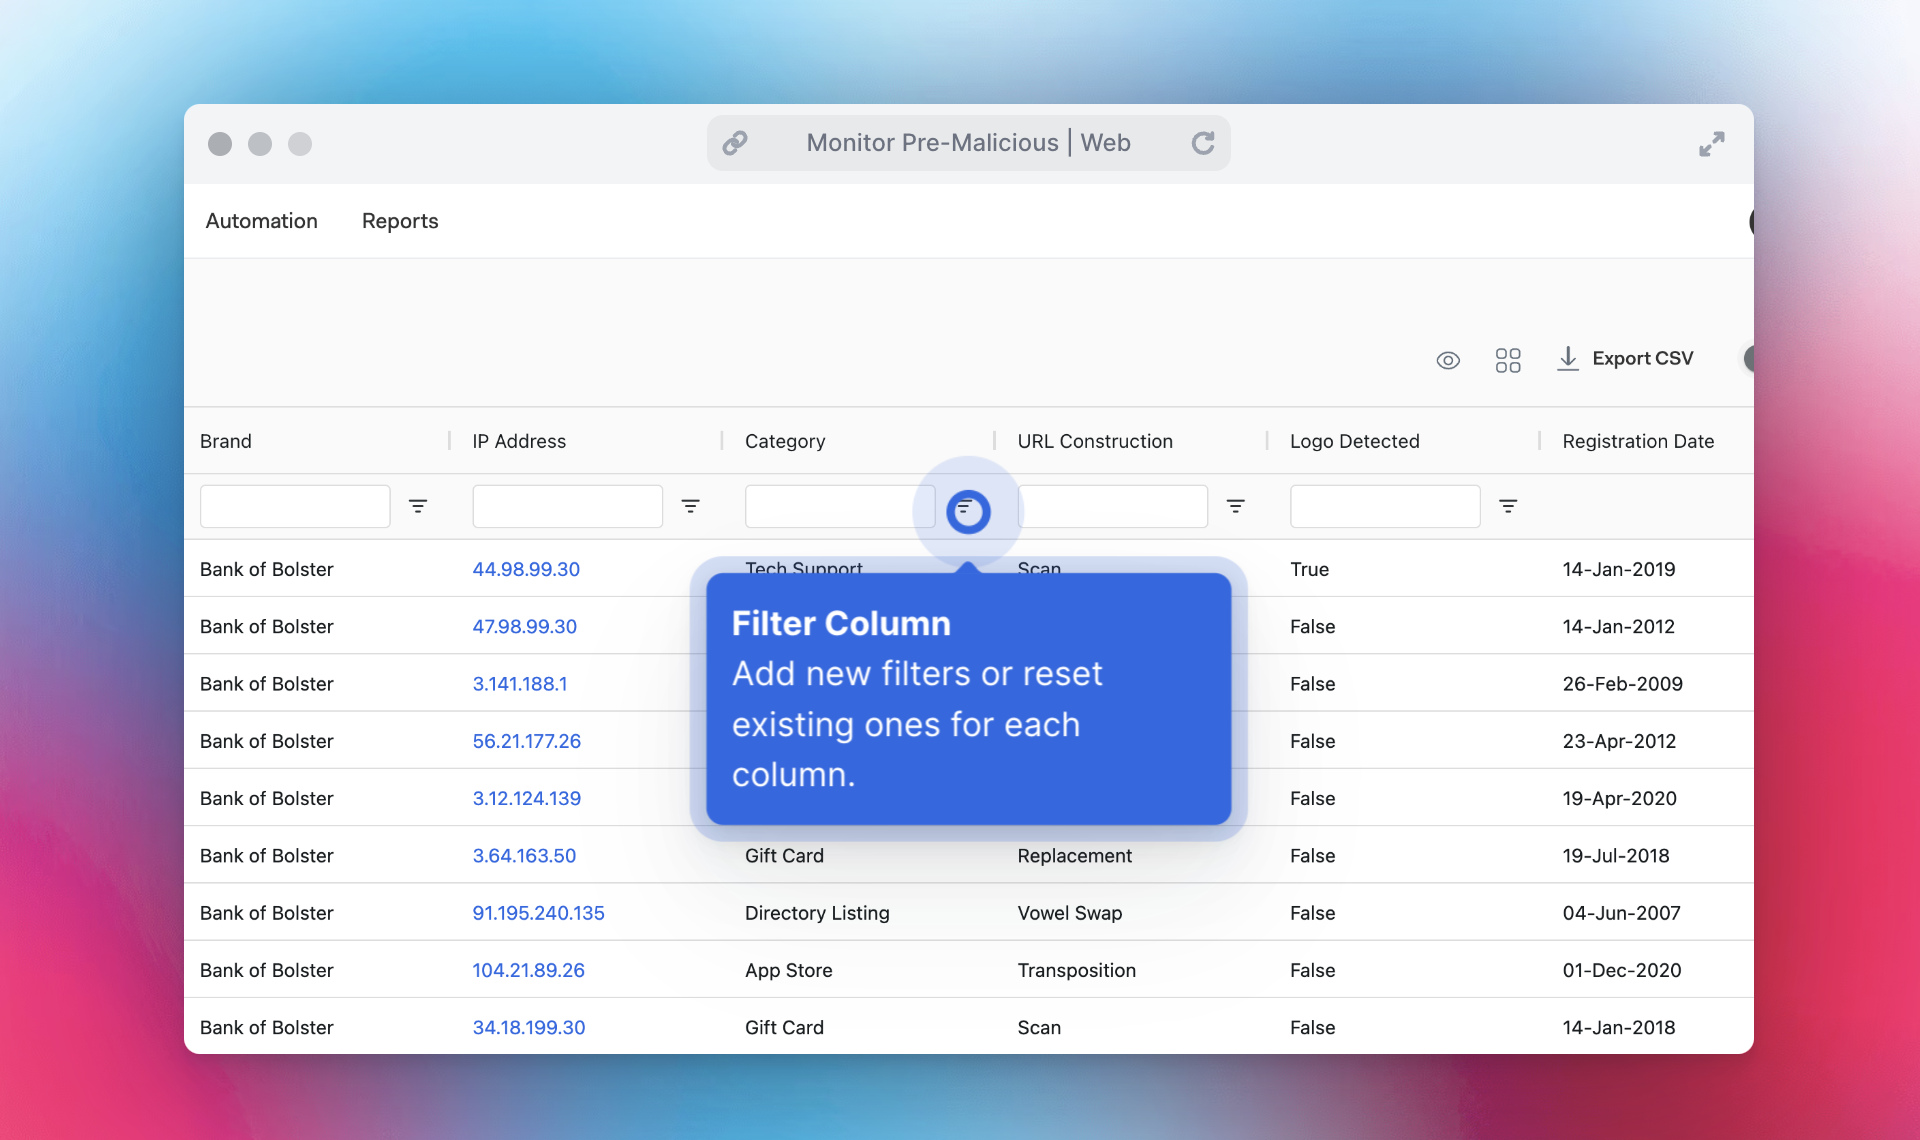The height and width of the screenshot is (1140, 1920).
Task: Click the eye visibility icon
Action: [1449, 358]
